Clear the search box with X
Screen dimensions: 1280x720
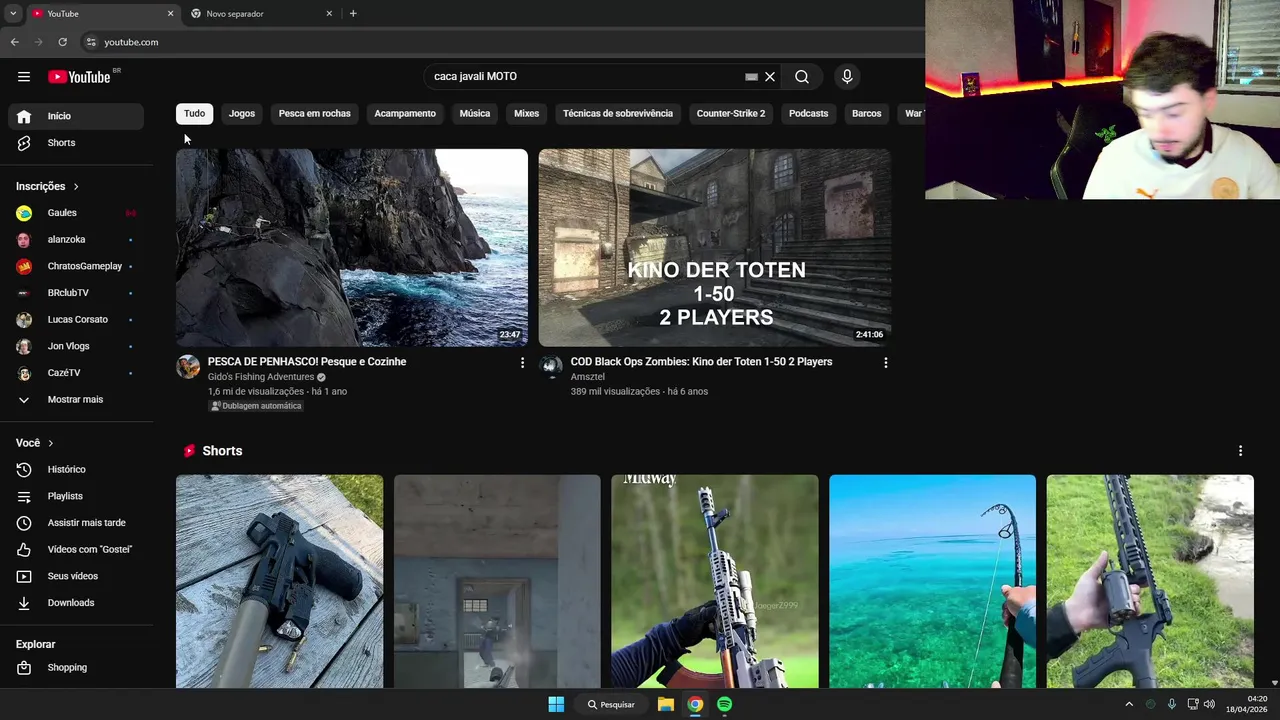[x=770, y=77]
